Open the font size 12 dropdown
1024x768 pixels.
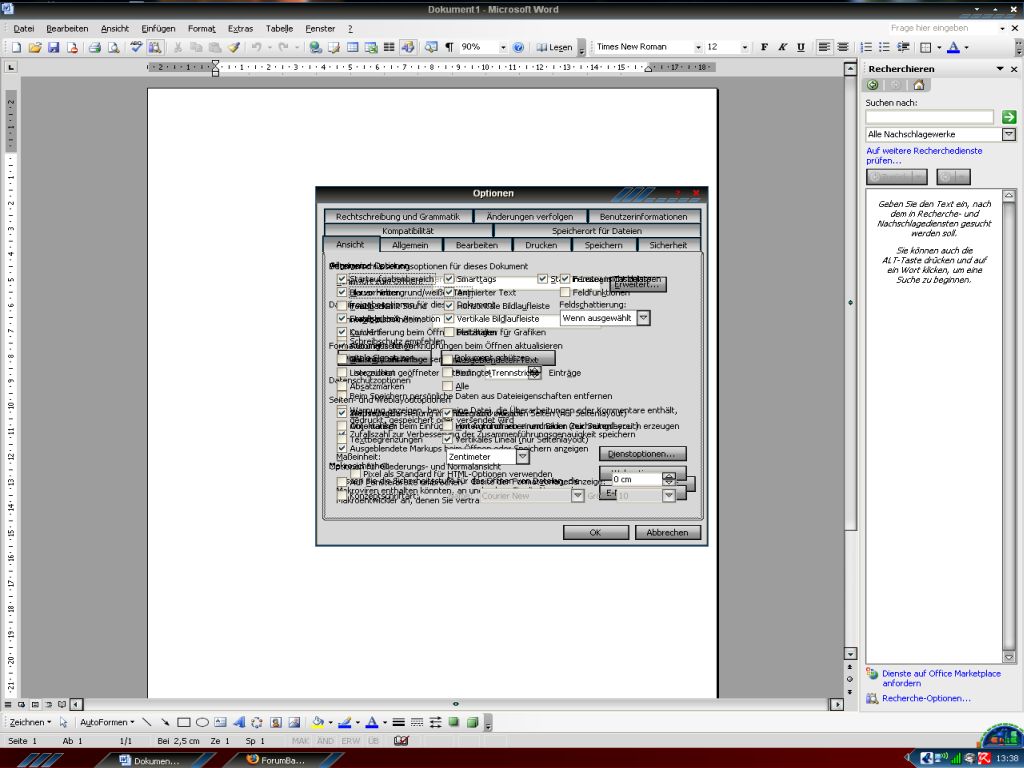744,47
